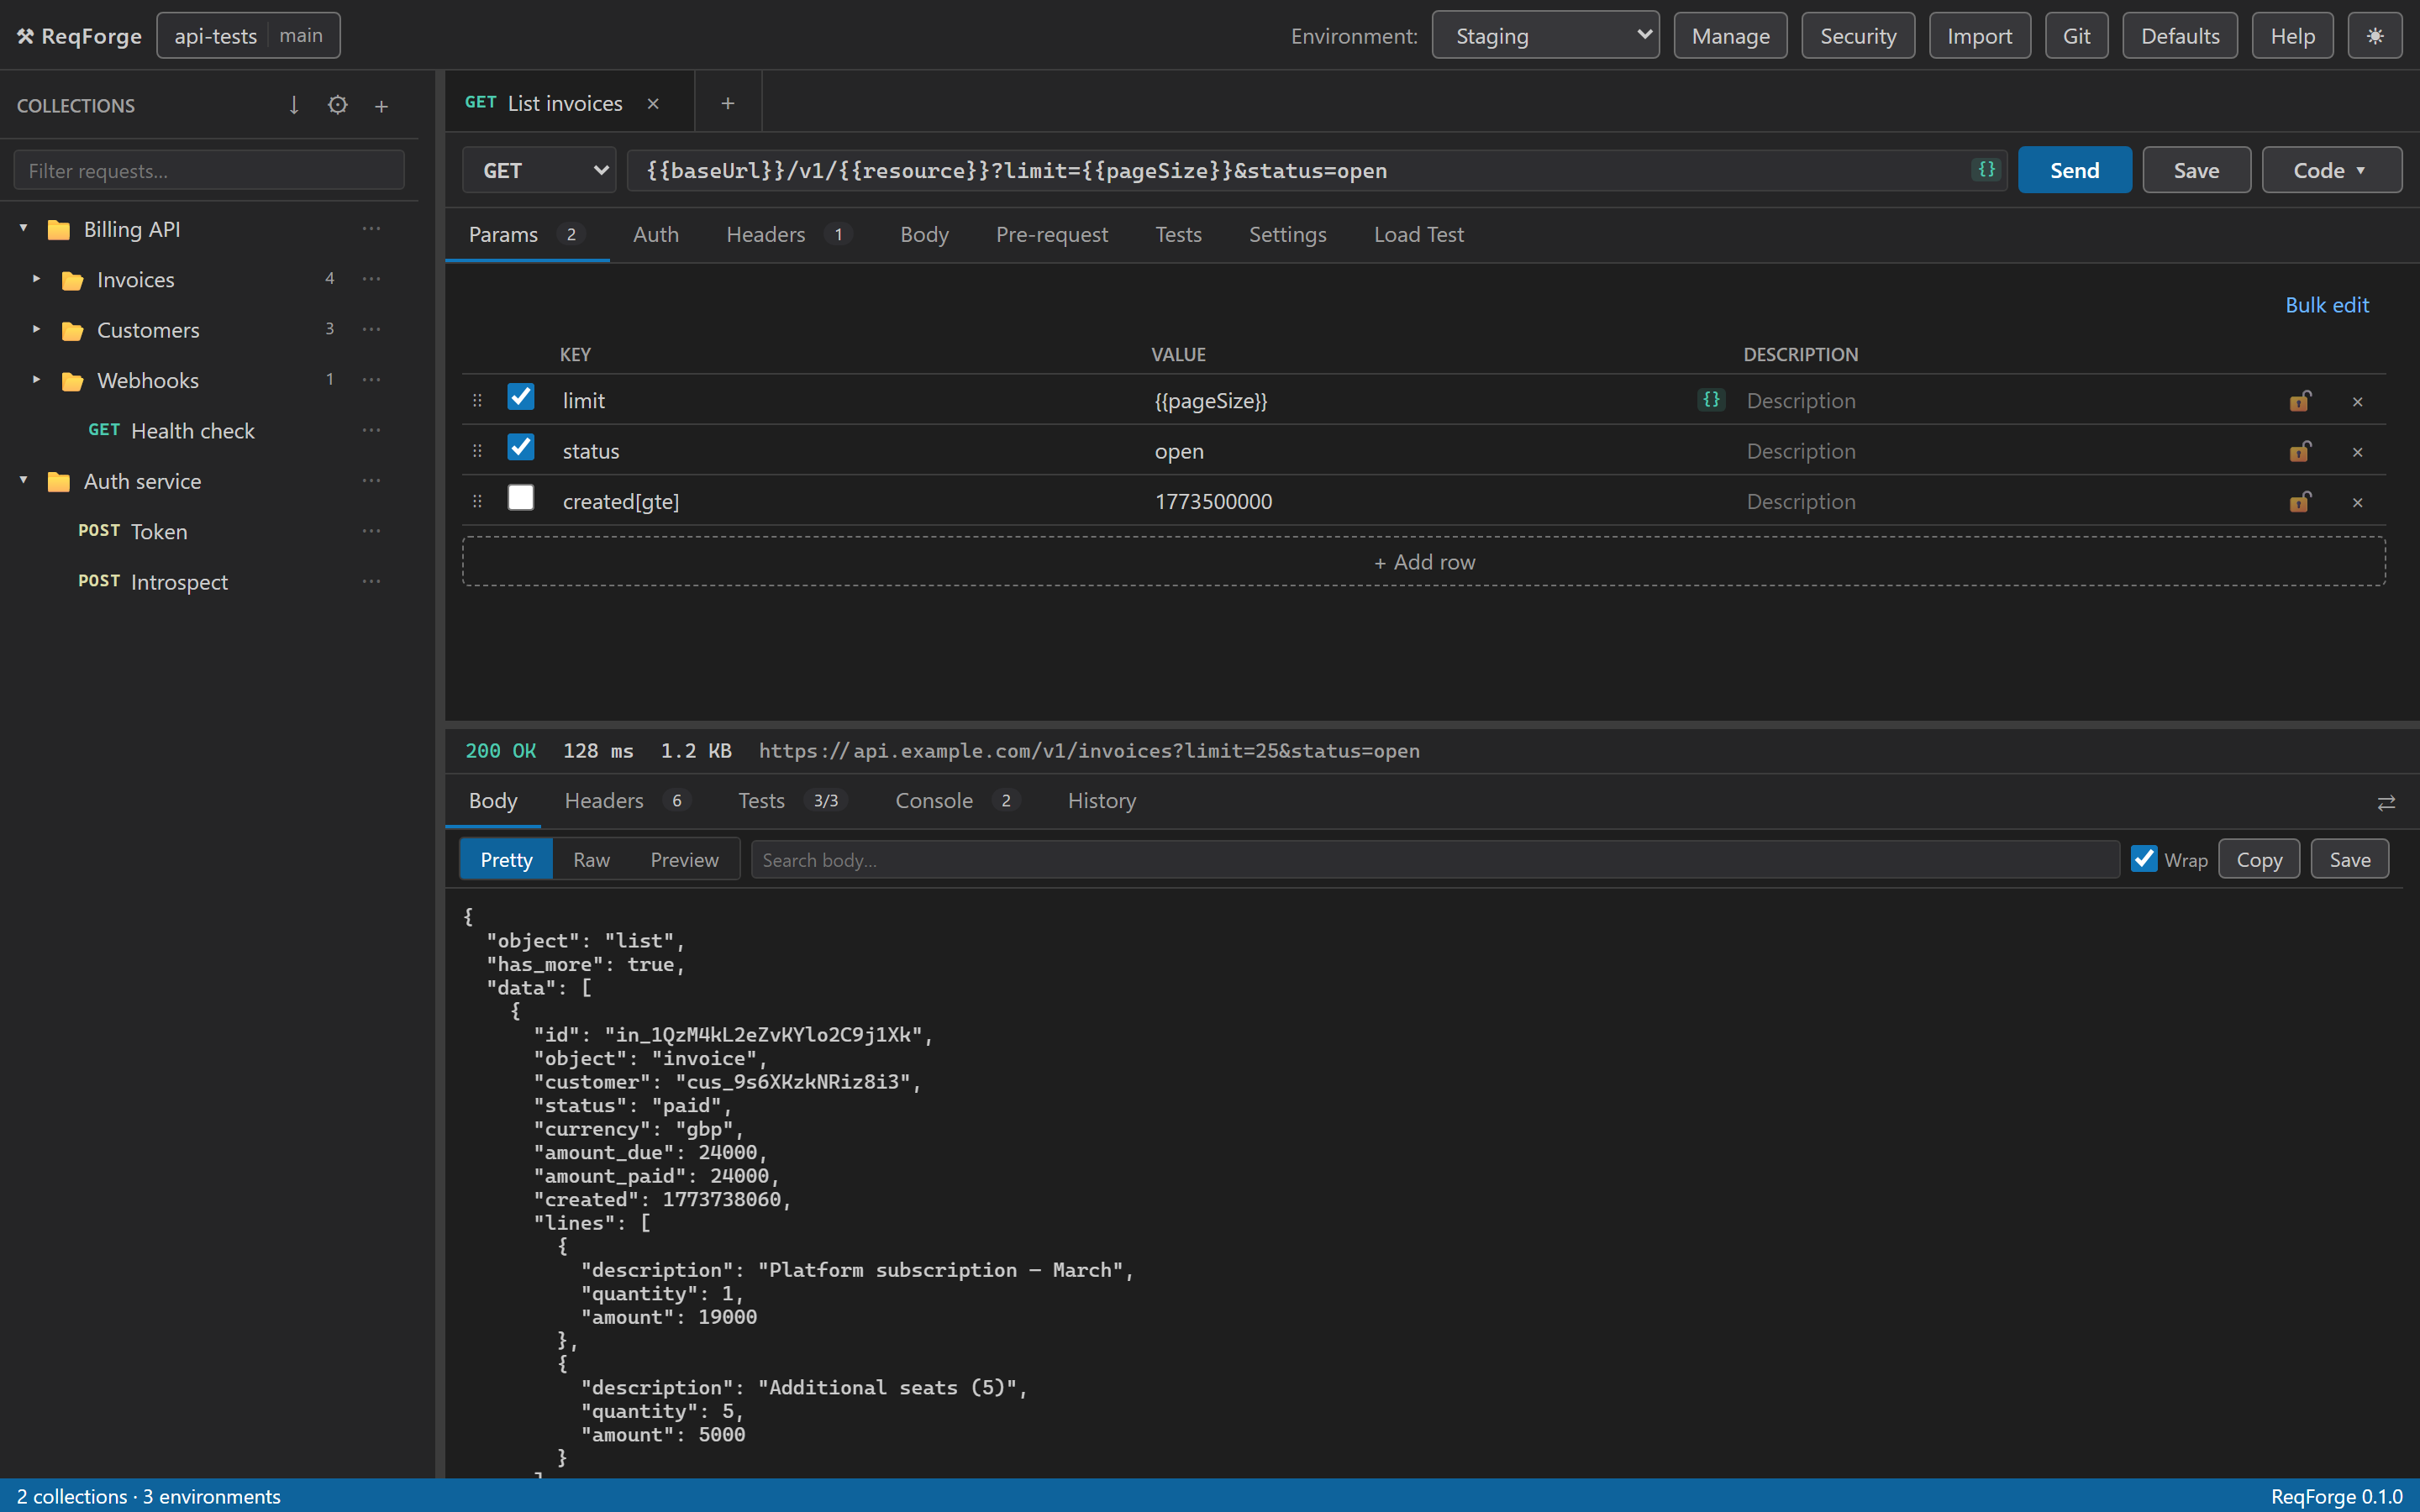
Task: Toggle response layout swap icon
Action: (2386, 802)
